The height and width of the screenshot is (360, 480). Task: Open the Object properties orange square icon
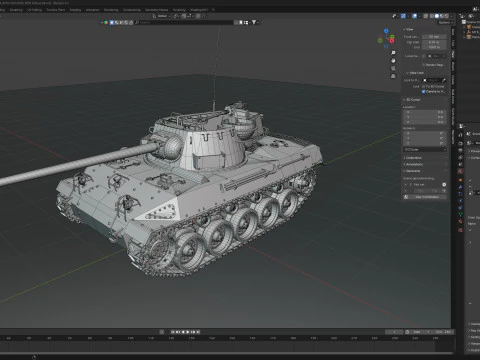pyautogui.click(x=460, y=180)
